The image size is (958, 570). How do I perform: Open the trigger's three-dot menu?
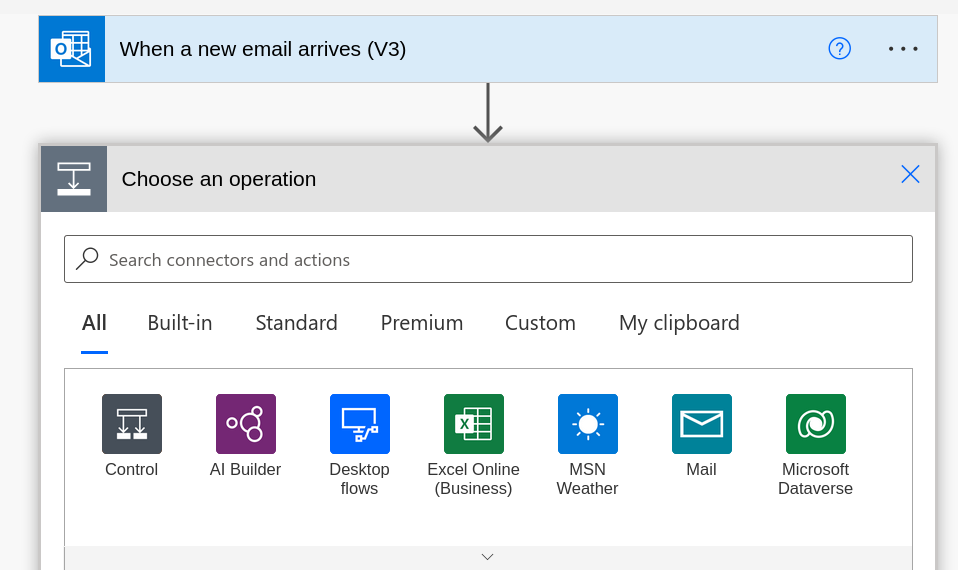903,48
